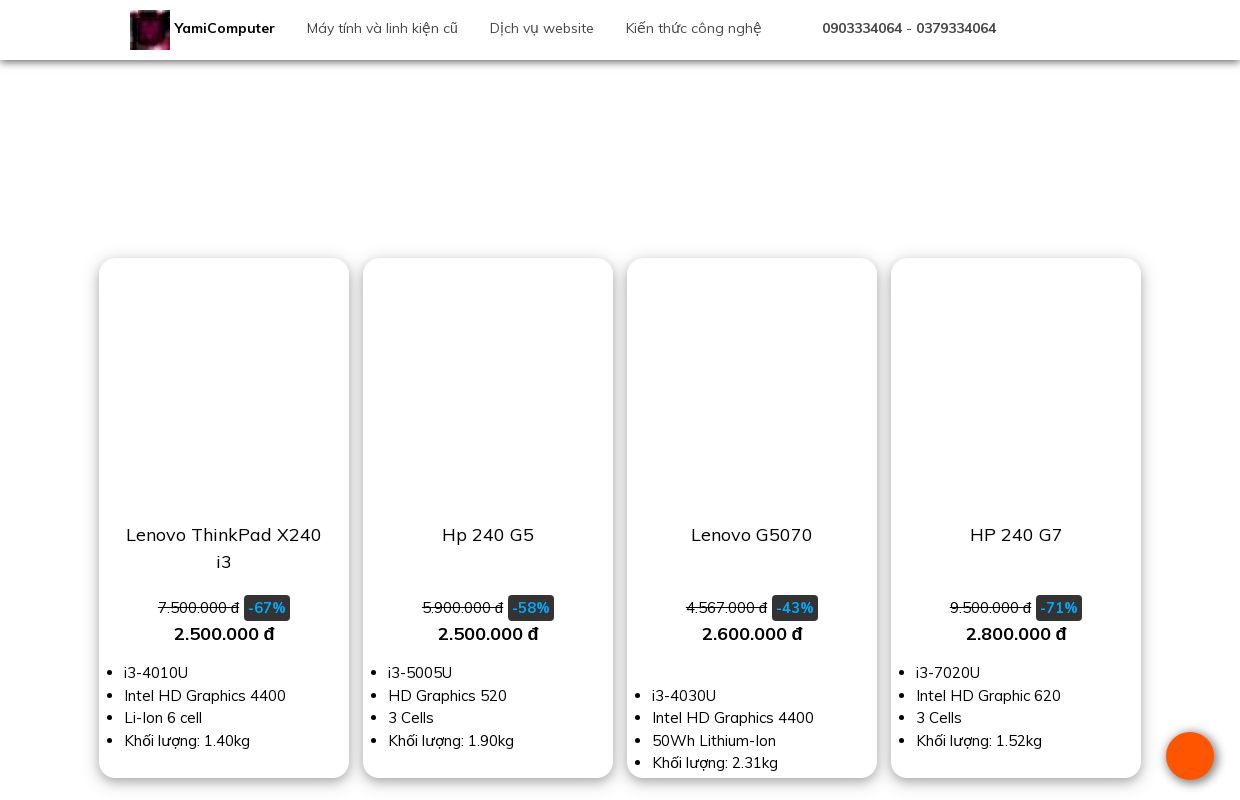Select Lenovo ThinkPad X240 product image area
This screenshot has width=1240, height=800.
(x=224, y=385)
